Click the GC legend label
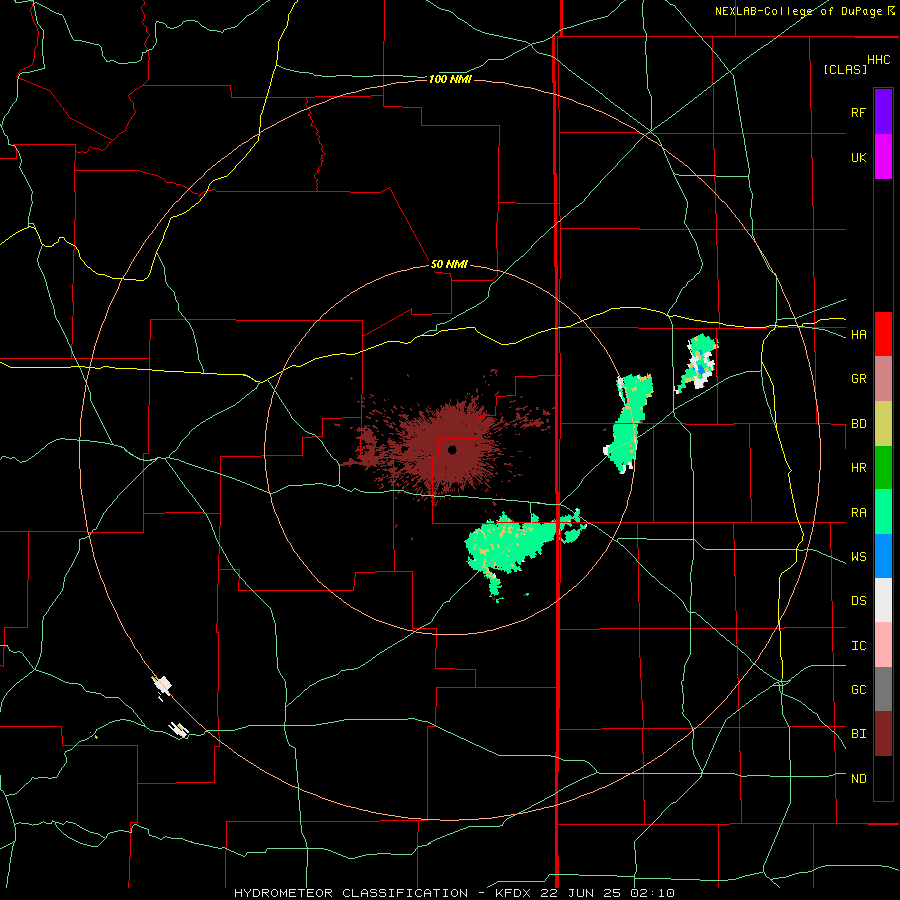This screenshot has height=900, width=900. [858, 690]
